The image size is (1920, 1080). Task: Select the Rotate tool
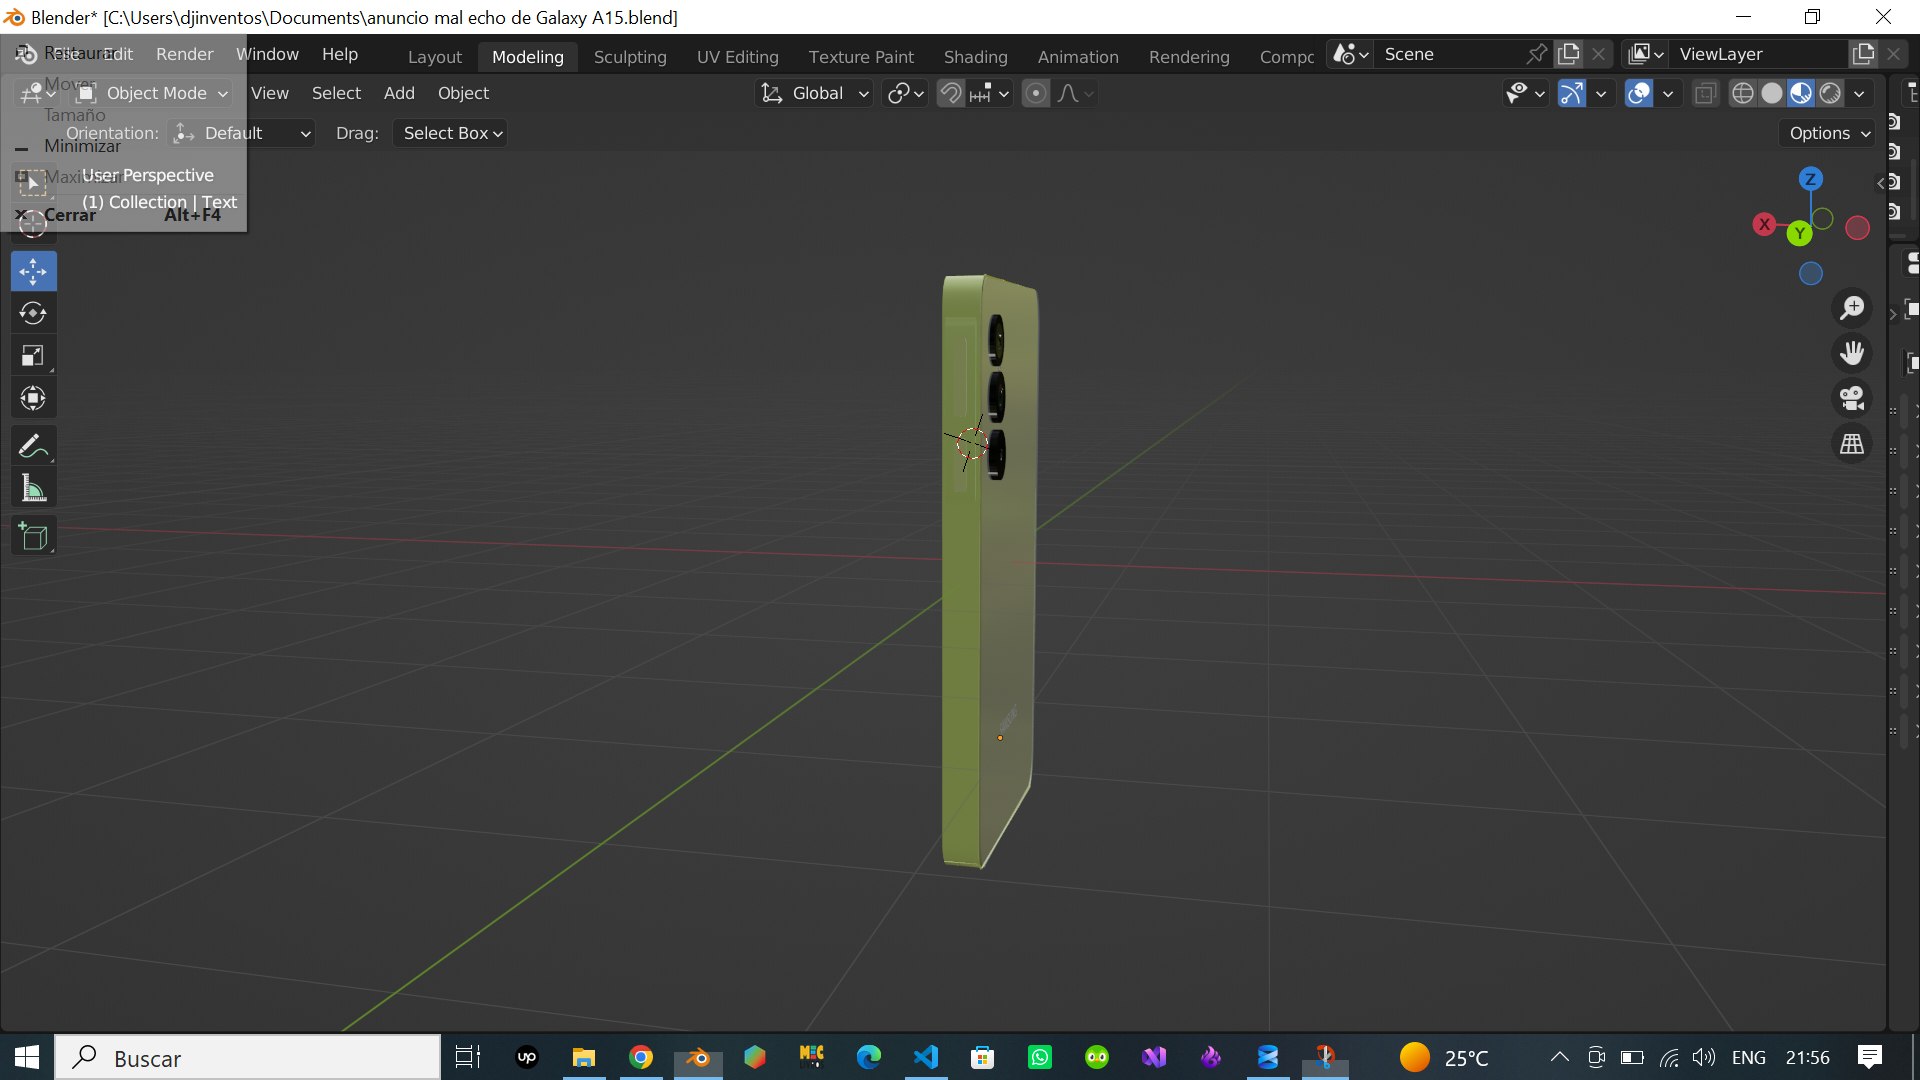pyautogui.click(x=33, y=314)
